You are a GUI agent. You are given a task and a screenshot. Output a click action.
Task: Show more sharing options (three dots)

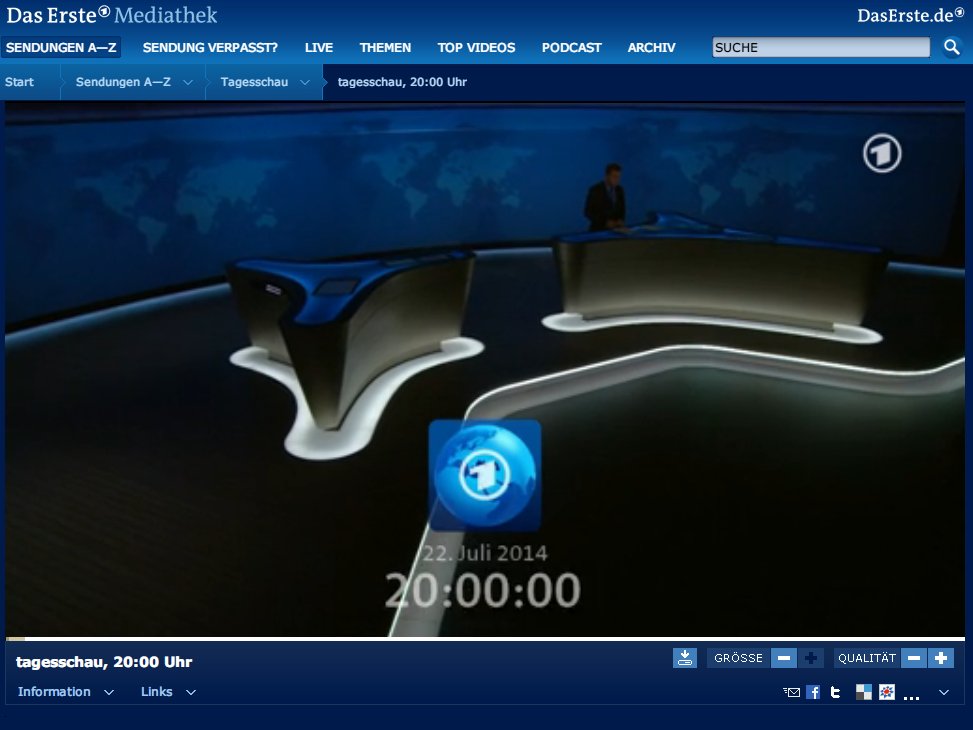point(911,698)
